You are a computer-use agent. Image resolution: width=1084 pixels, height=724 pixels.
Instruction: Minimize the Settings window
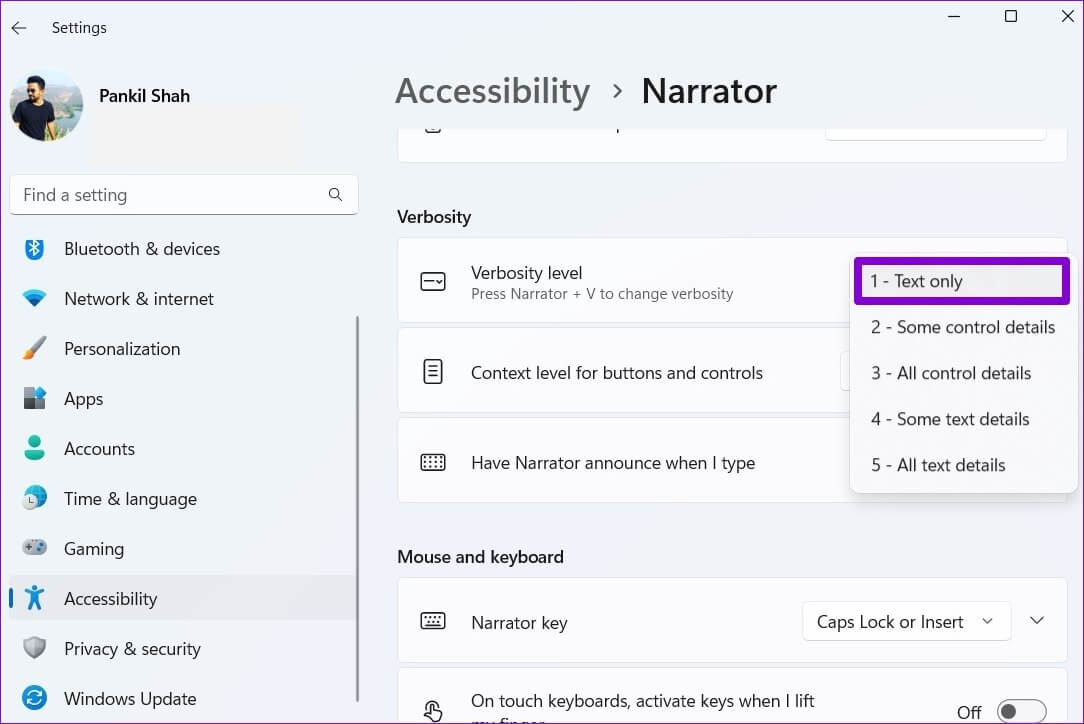(x=954, y=16)
